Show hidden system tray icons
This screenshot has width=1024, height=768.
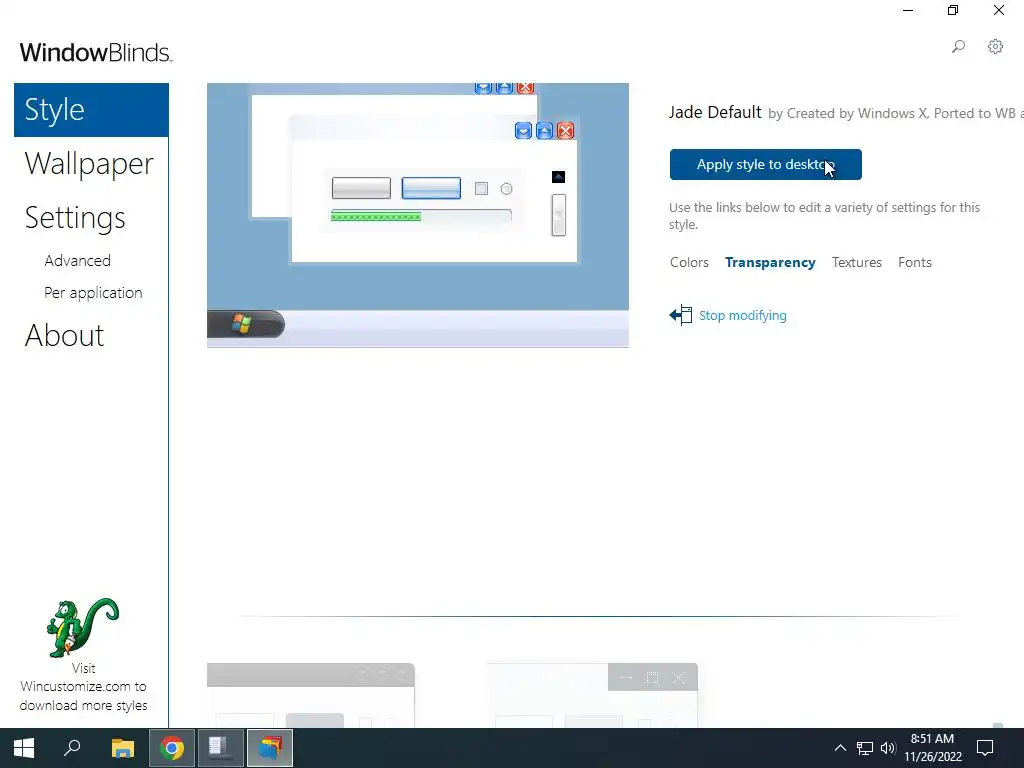coord(840,748)
